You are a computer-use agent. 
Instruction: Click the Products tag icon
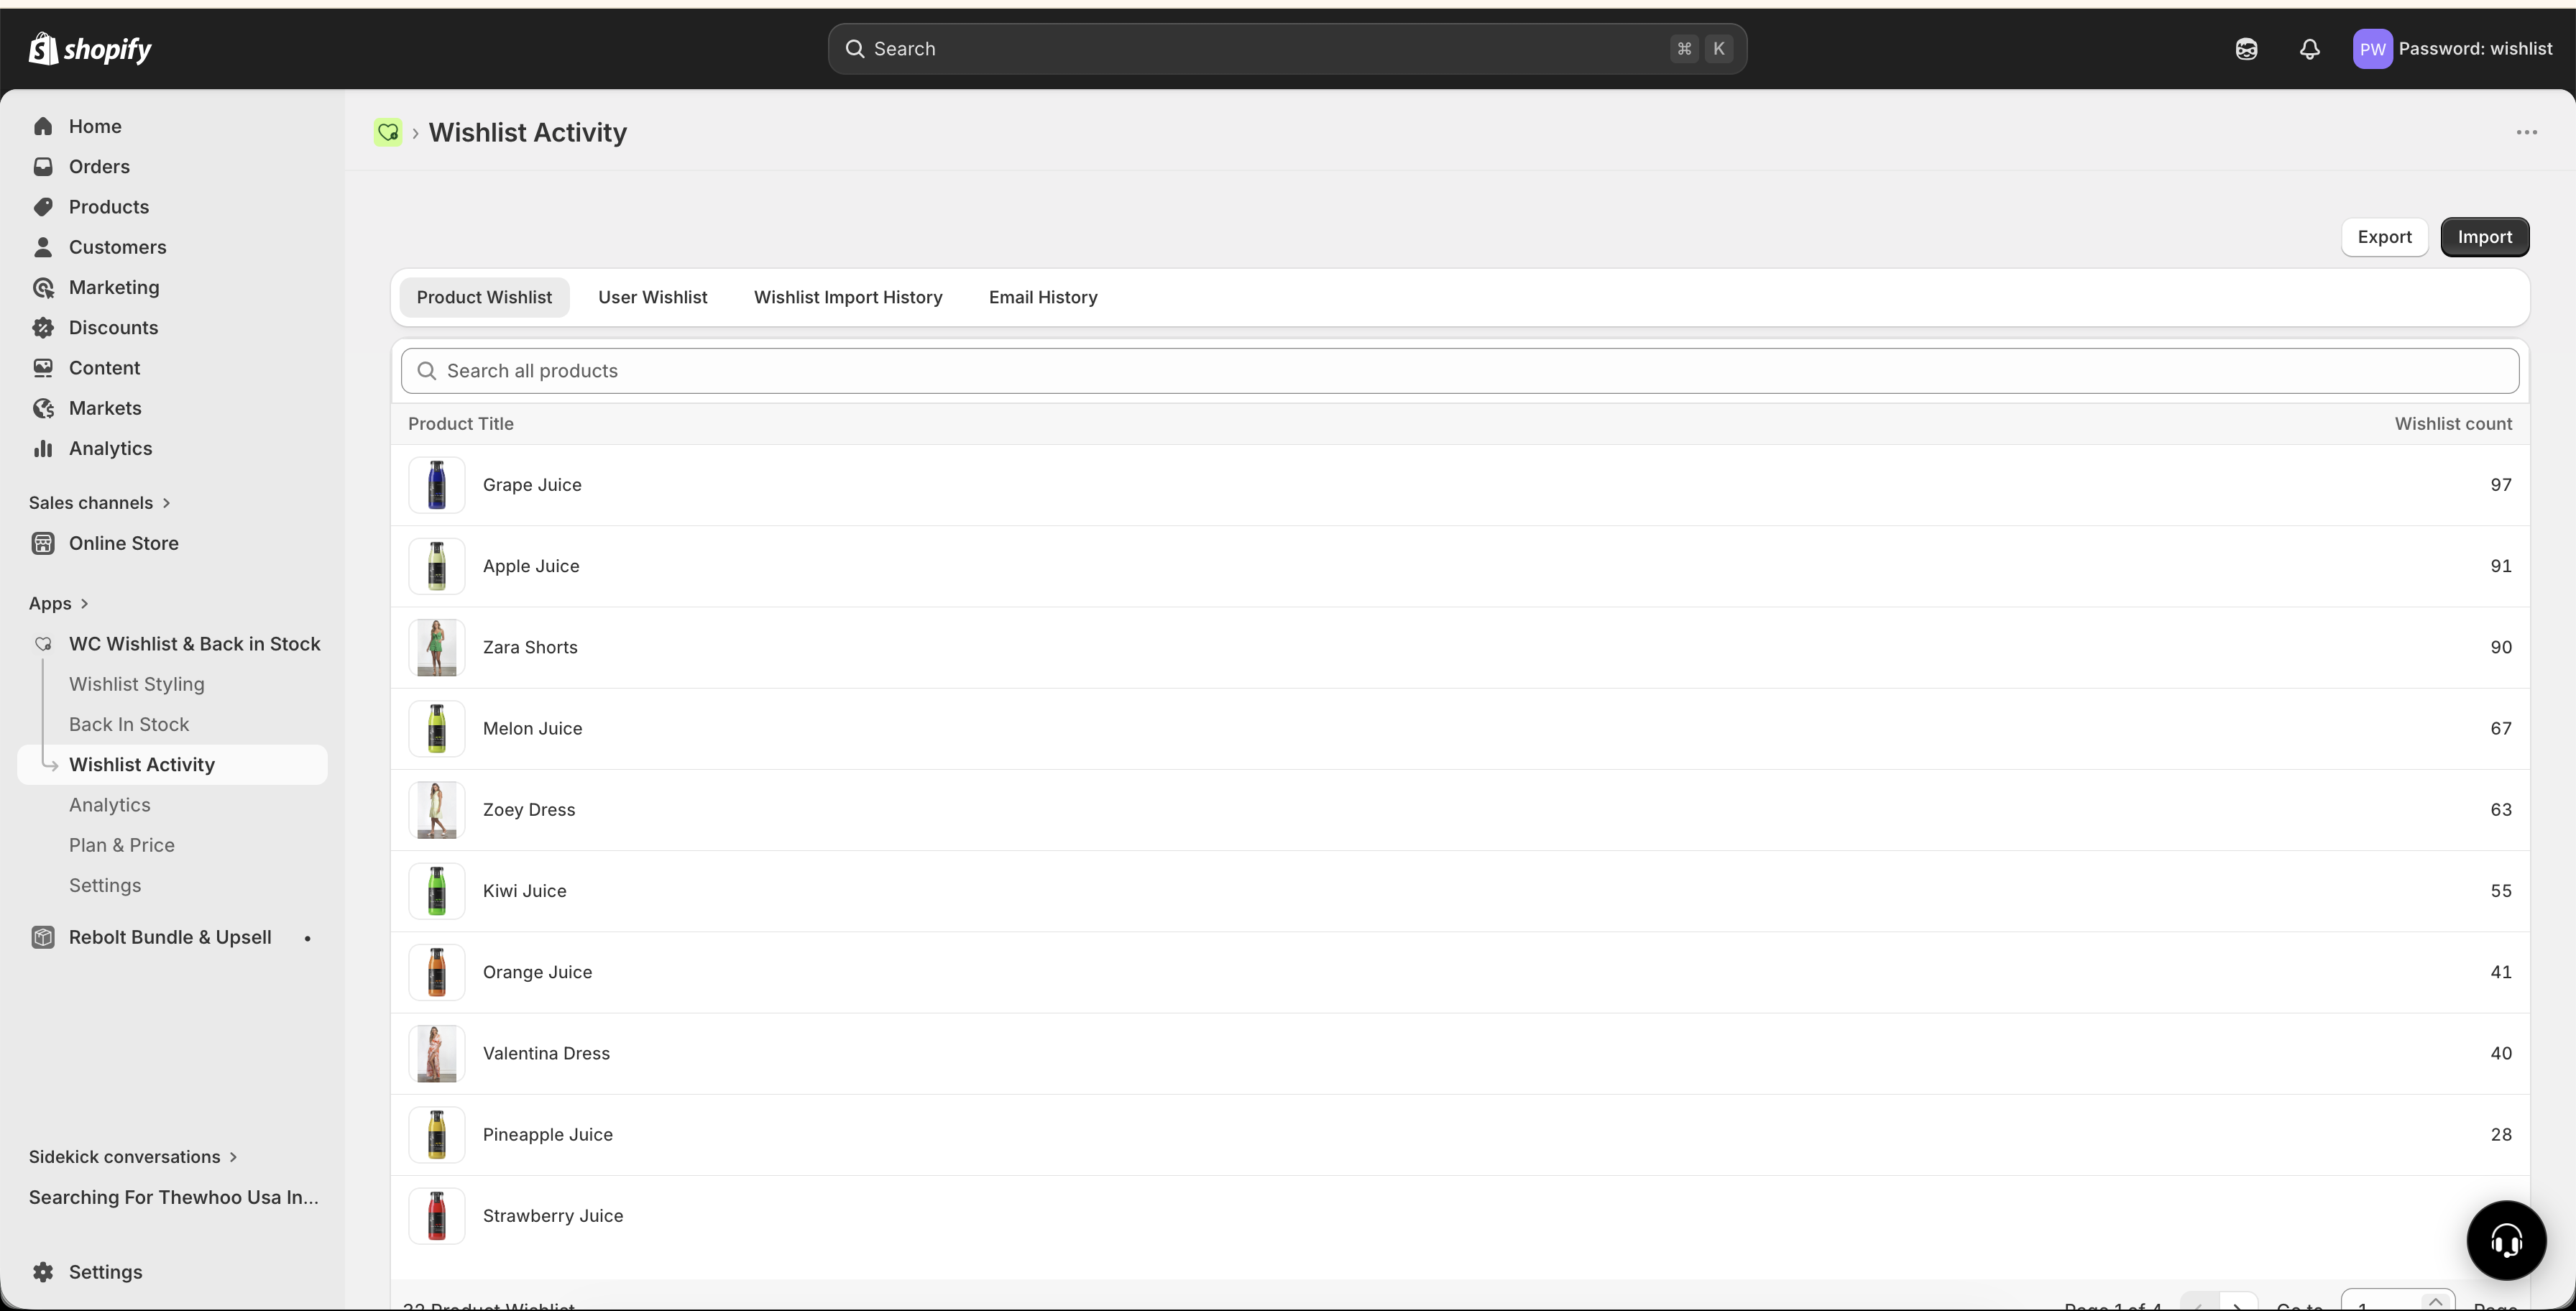point(43,207)
